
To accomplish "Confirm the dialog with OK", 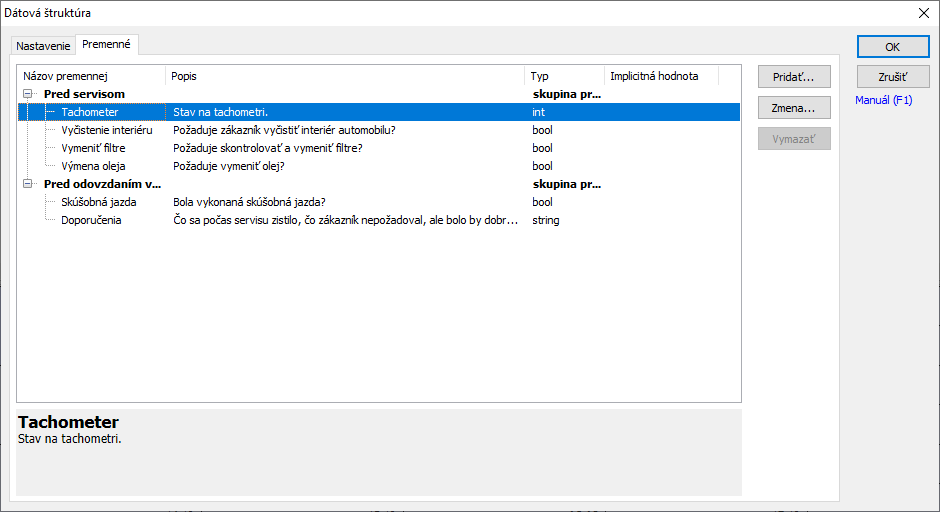I will [x=892, y=47].
